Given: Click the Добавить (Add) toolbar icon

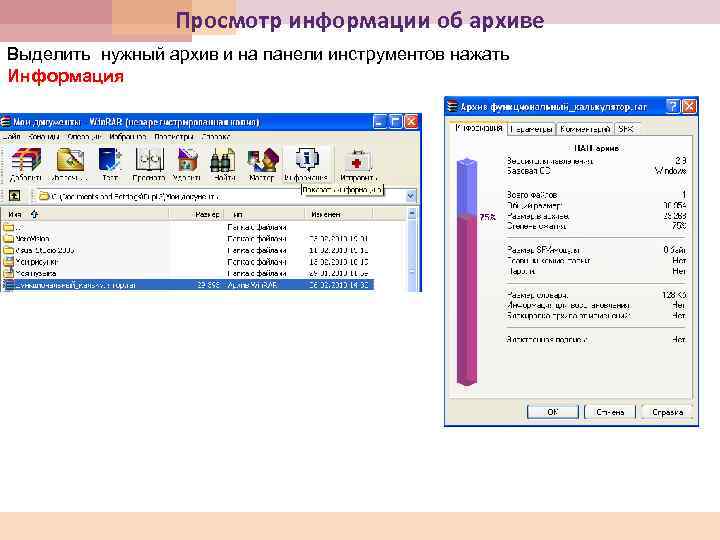Looking at the screenshot, I should [x=26, y=164].
